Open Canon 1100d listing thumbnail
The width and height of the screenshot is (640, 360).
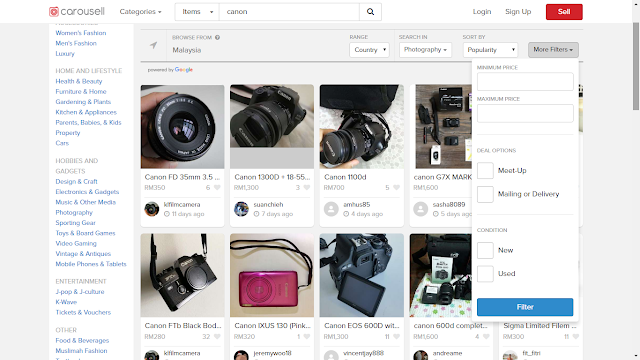pos(362,127)
